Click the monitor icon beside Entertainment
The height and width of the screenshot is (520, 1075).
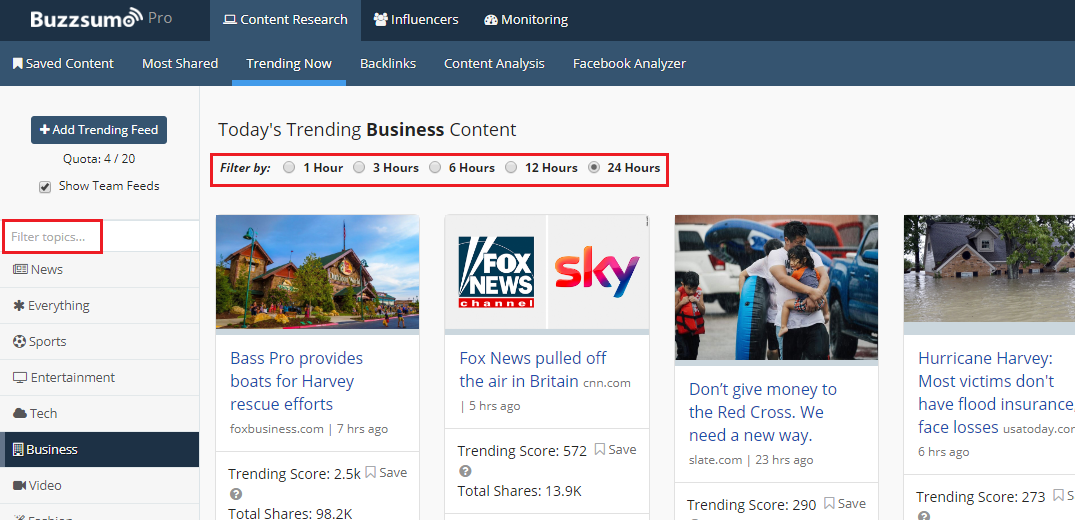tap(20, 377)
